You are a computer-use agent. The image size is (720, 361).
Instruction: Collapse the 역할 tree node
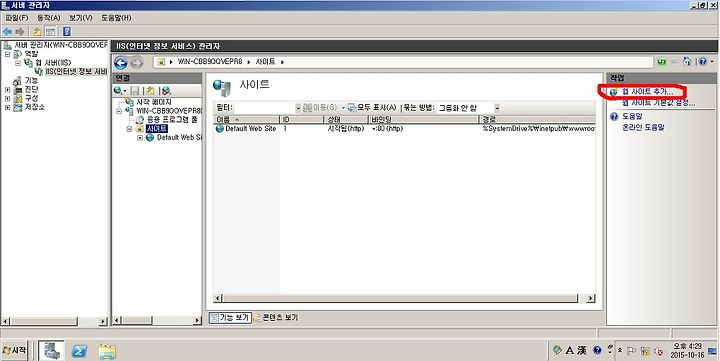pos(8,54)
